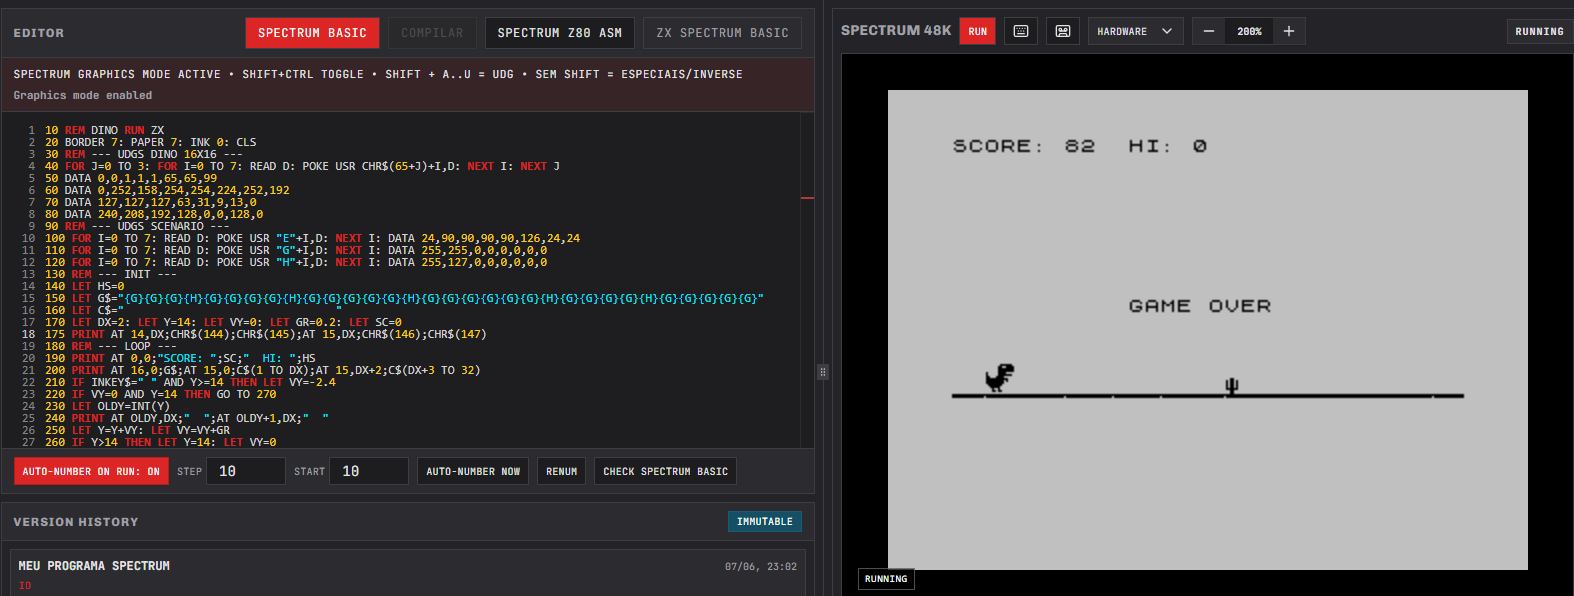
Task: Run the Spectrum 48K program
Action: (x=977, y=31)
